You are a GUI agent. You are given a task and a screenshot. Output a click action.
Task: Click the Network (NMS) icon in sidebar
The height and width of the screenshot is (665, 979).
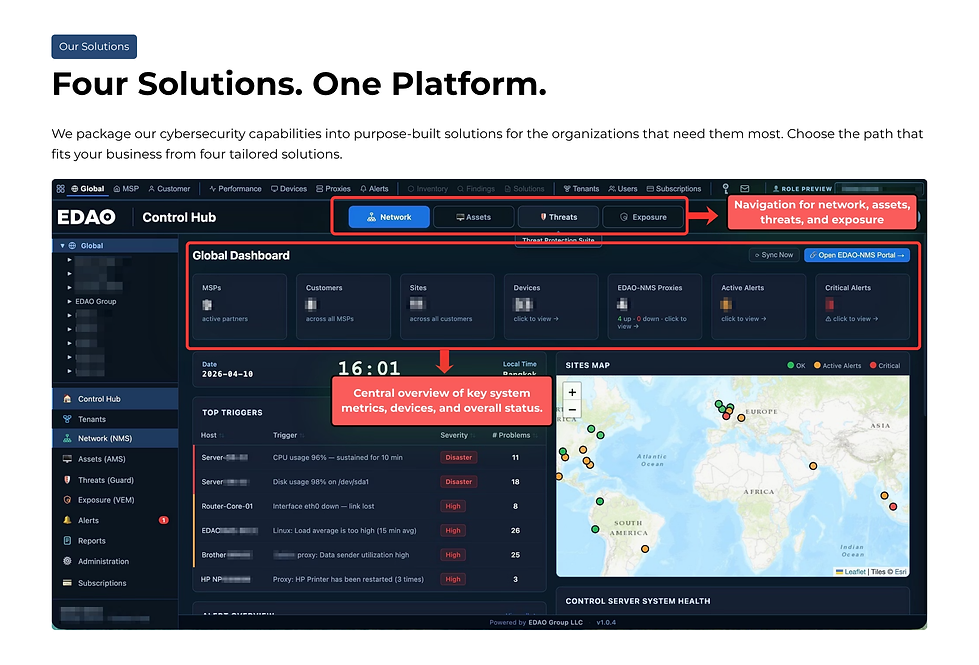point(67,438)
